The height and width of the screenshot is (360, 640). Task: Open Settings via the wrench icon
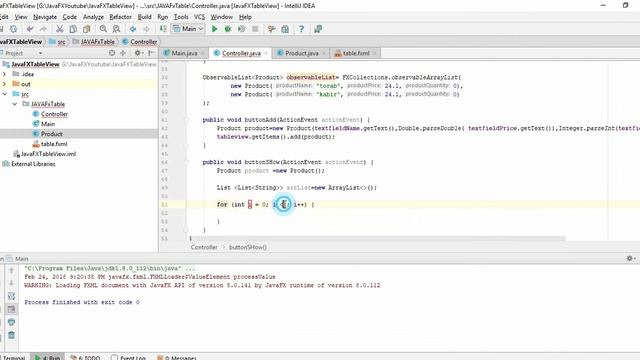point(271,29)
